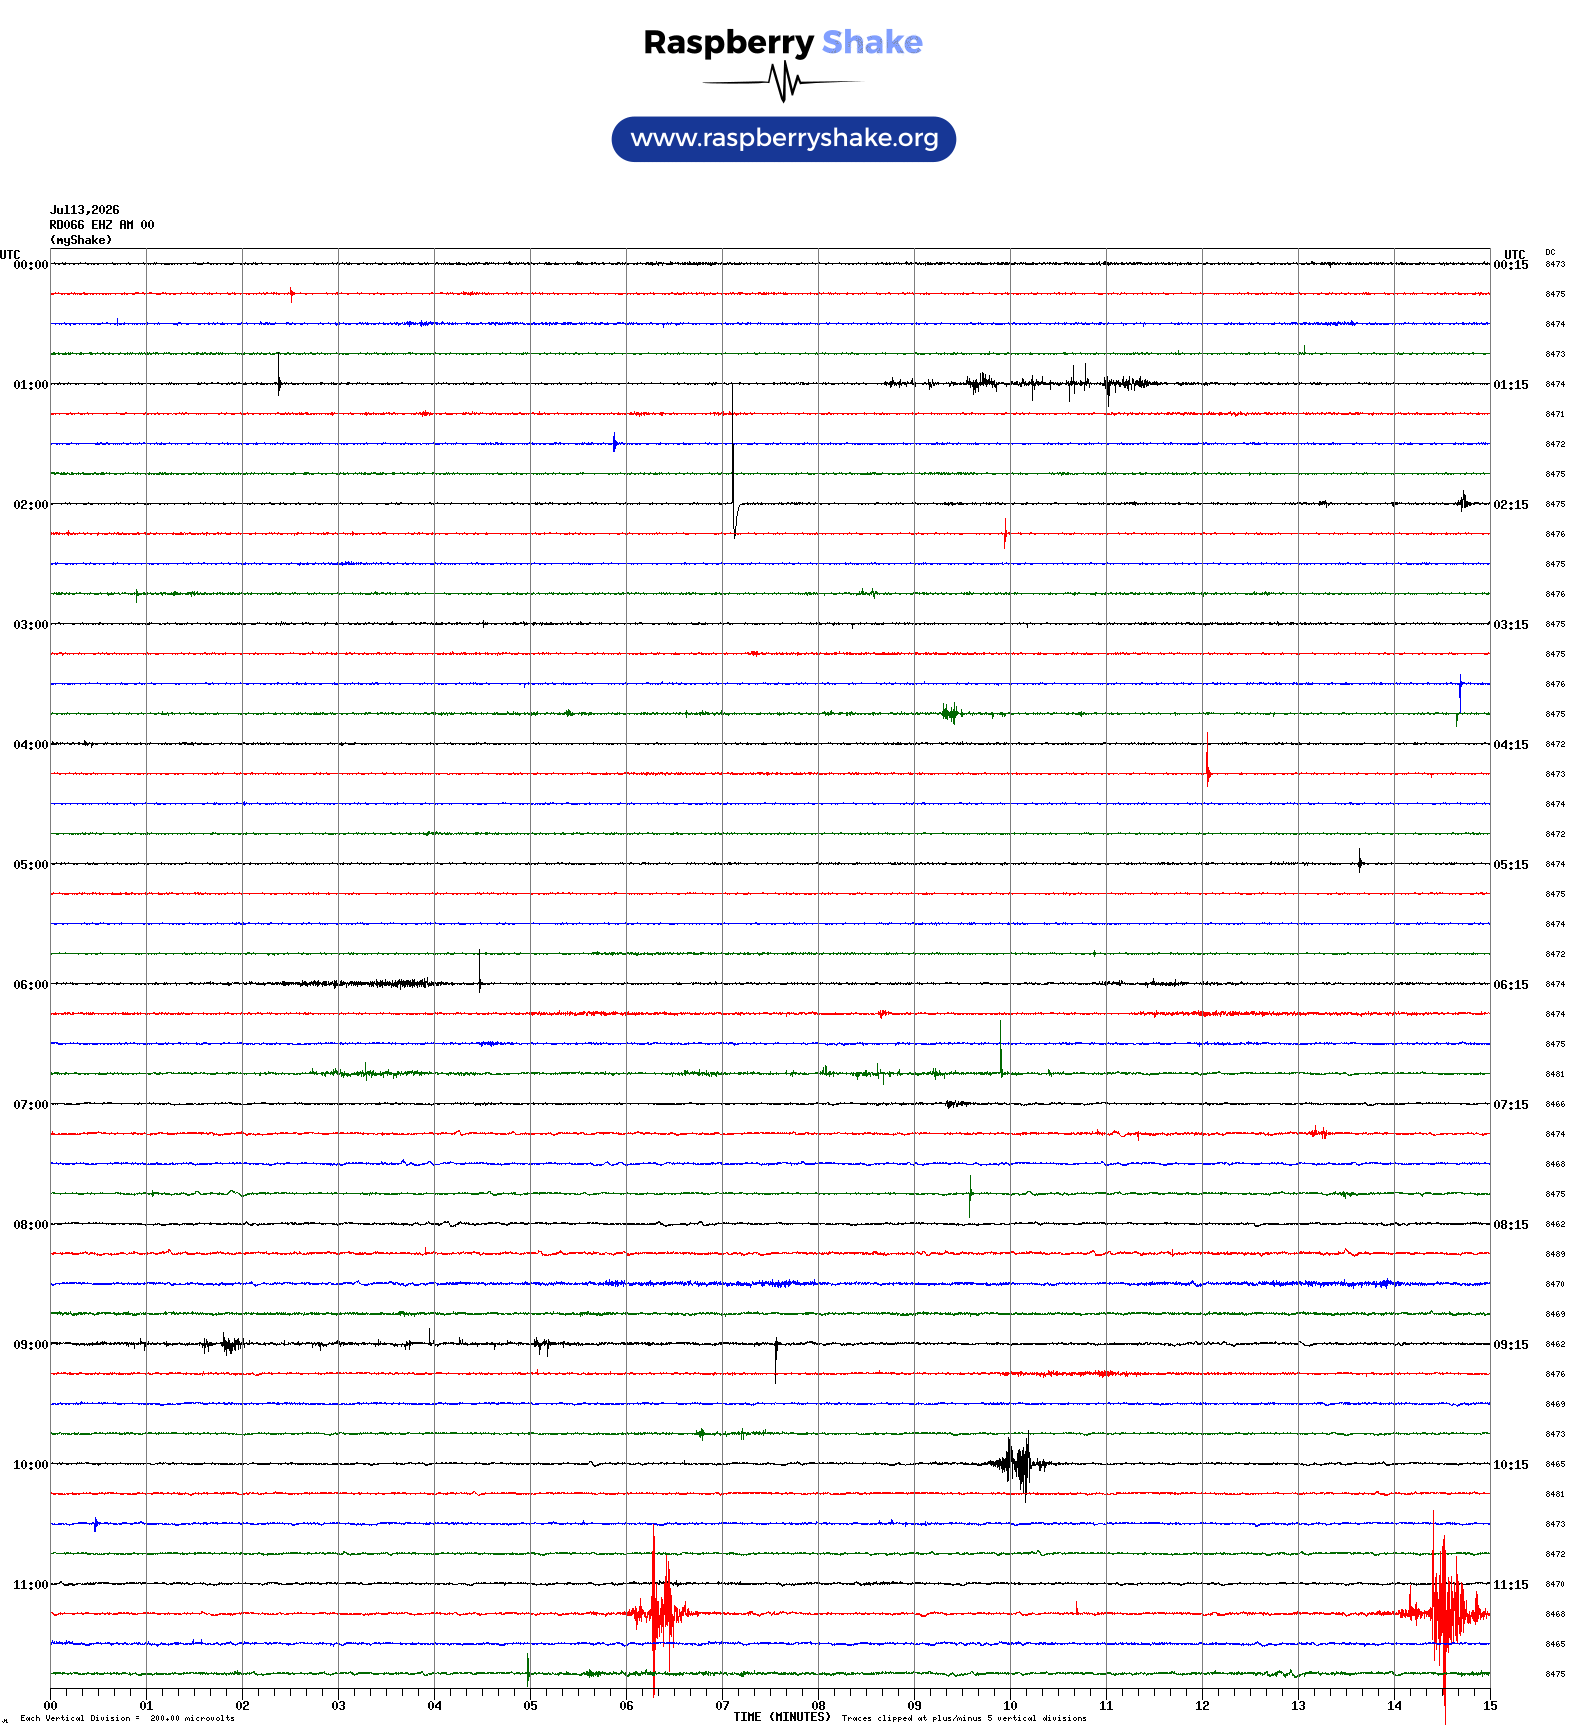Click the "00:00" UTC row label

[x=31, y=265]
